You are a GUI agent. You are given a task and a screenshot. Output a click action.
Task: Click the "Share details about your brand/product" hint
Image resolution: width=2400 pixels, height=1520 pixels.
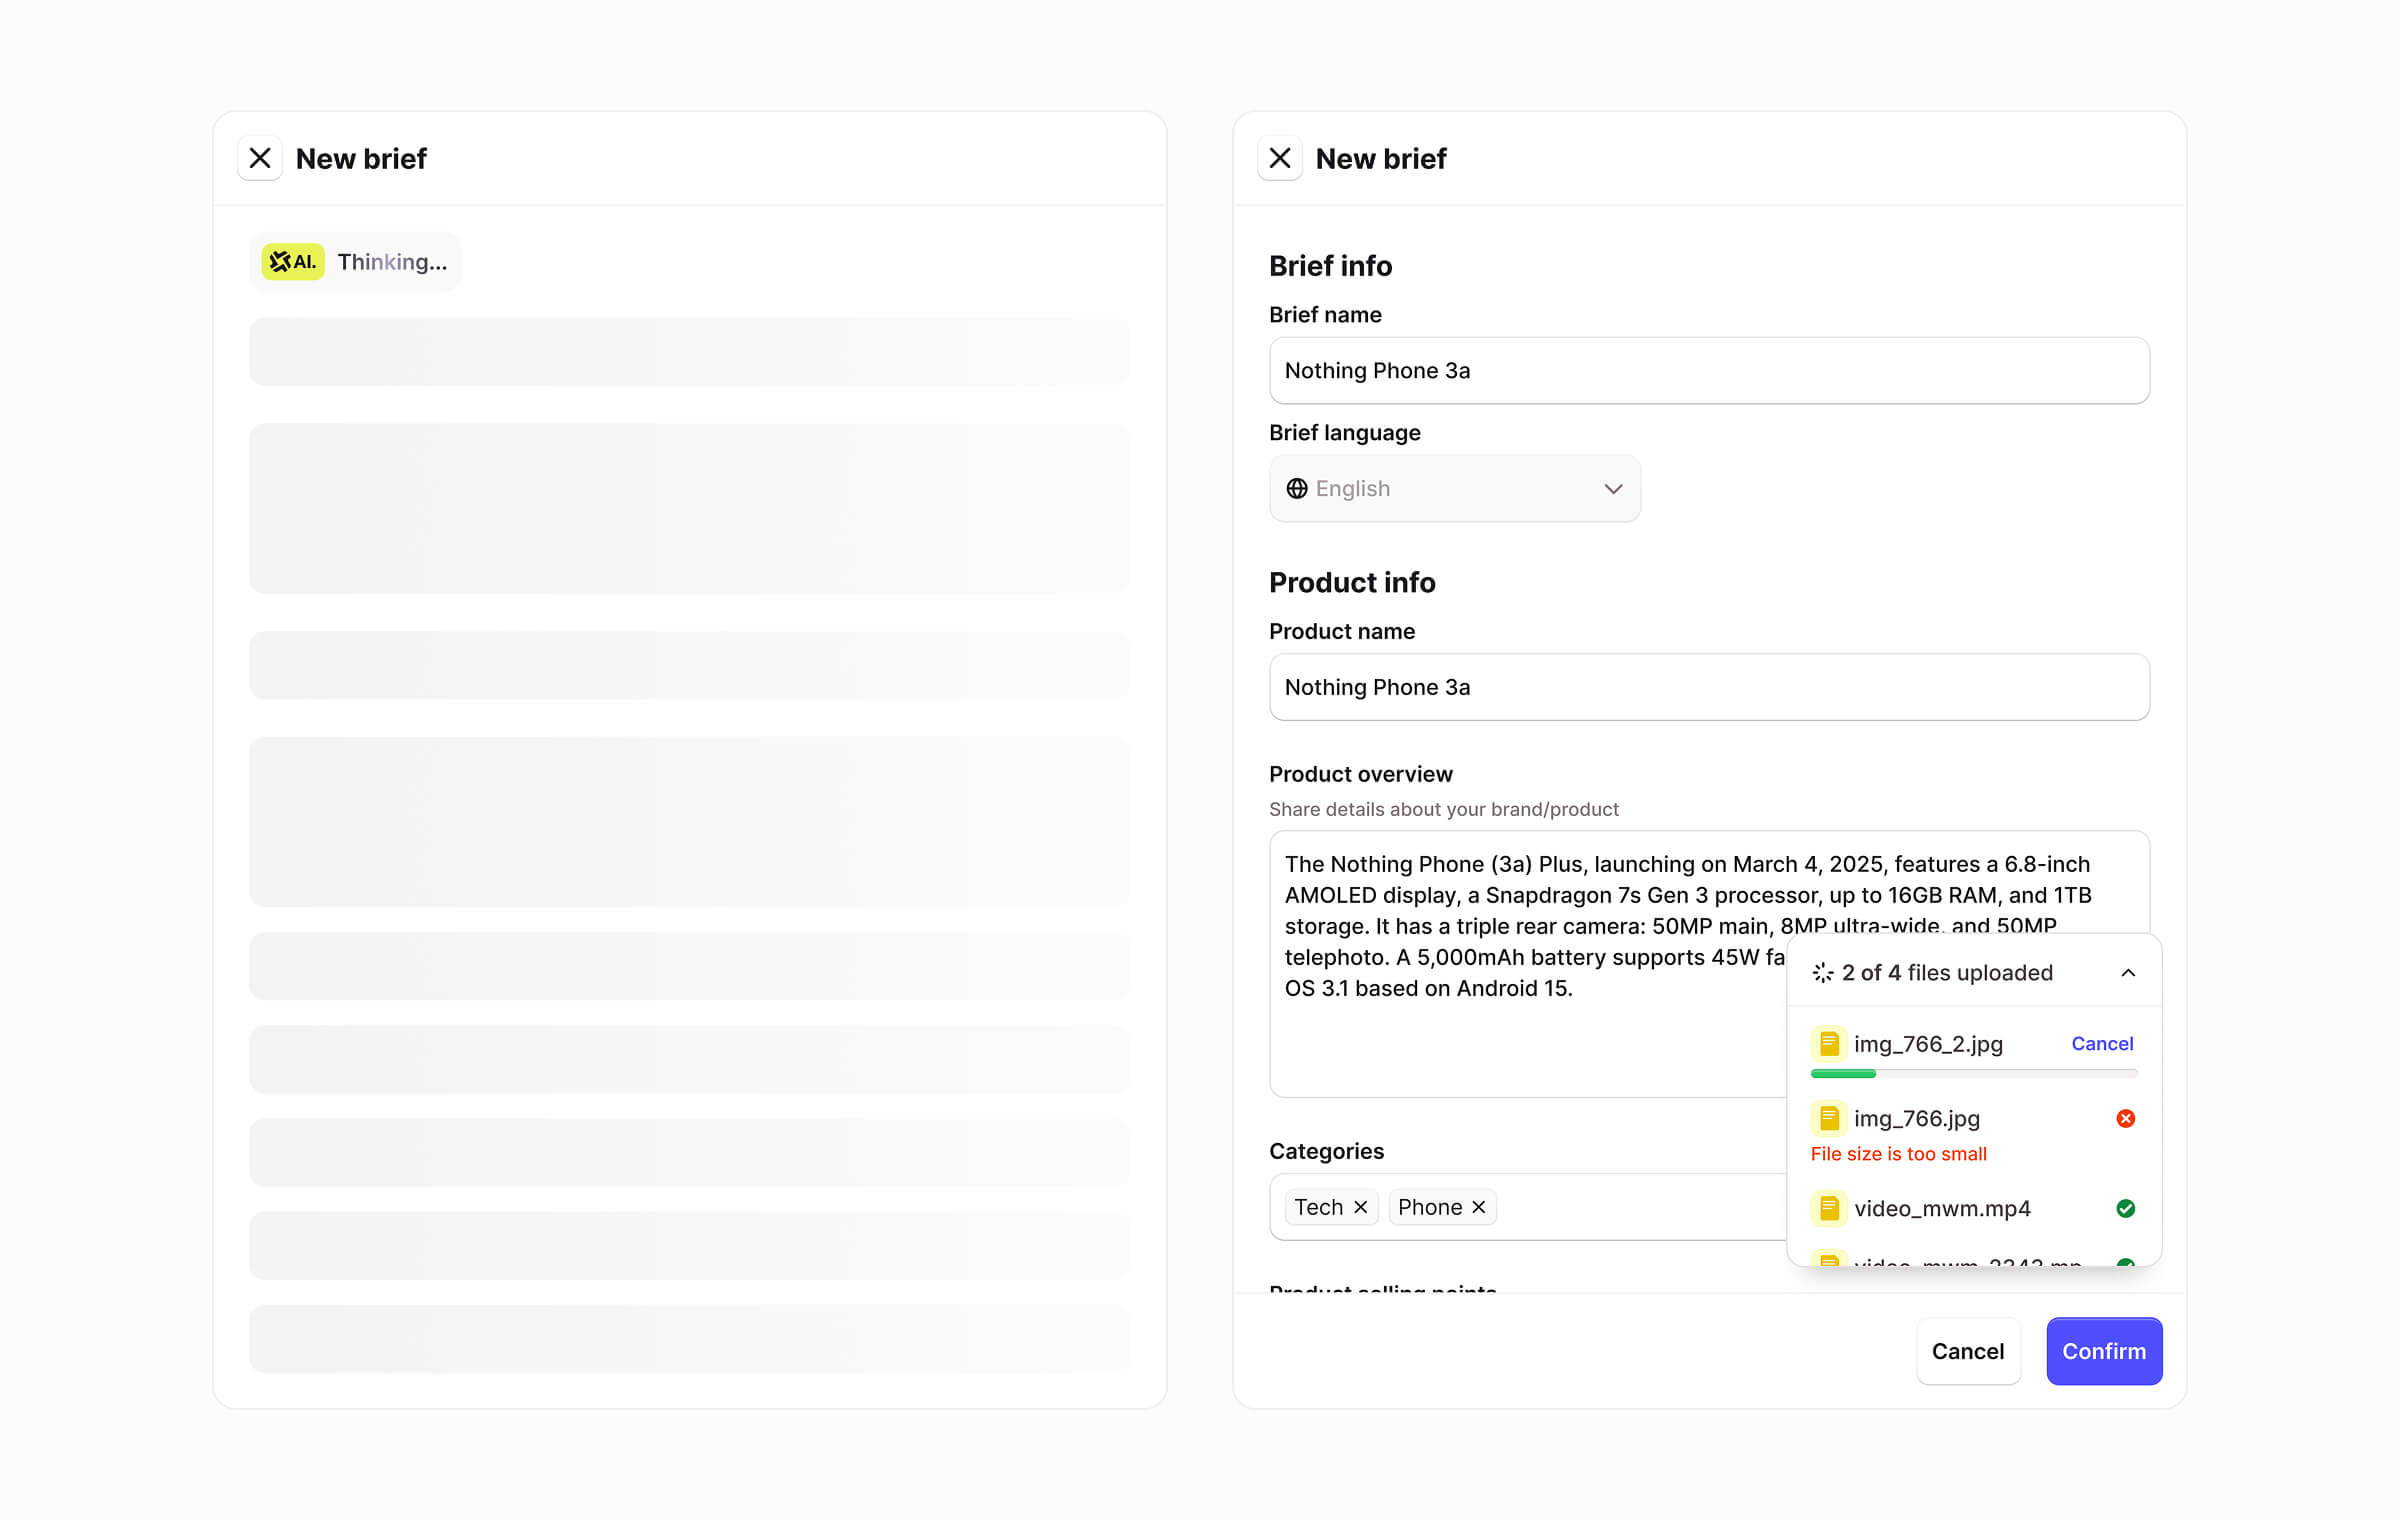tap(1443, 809)
